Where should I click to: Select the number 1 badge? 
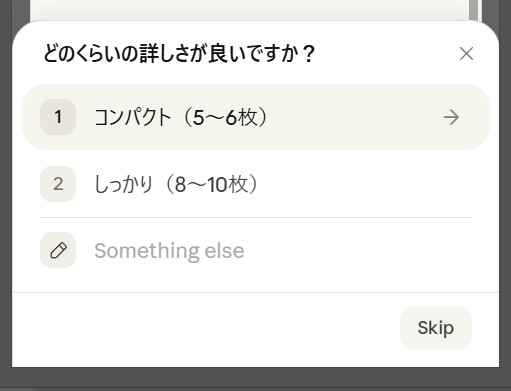pos(58,117)
